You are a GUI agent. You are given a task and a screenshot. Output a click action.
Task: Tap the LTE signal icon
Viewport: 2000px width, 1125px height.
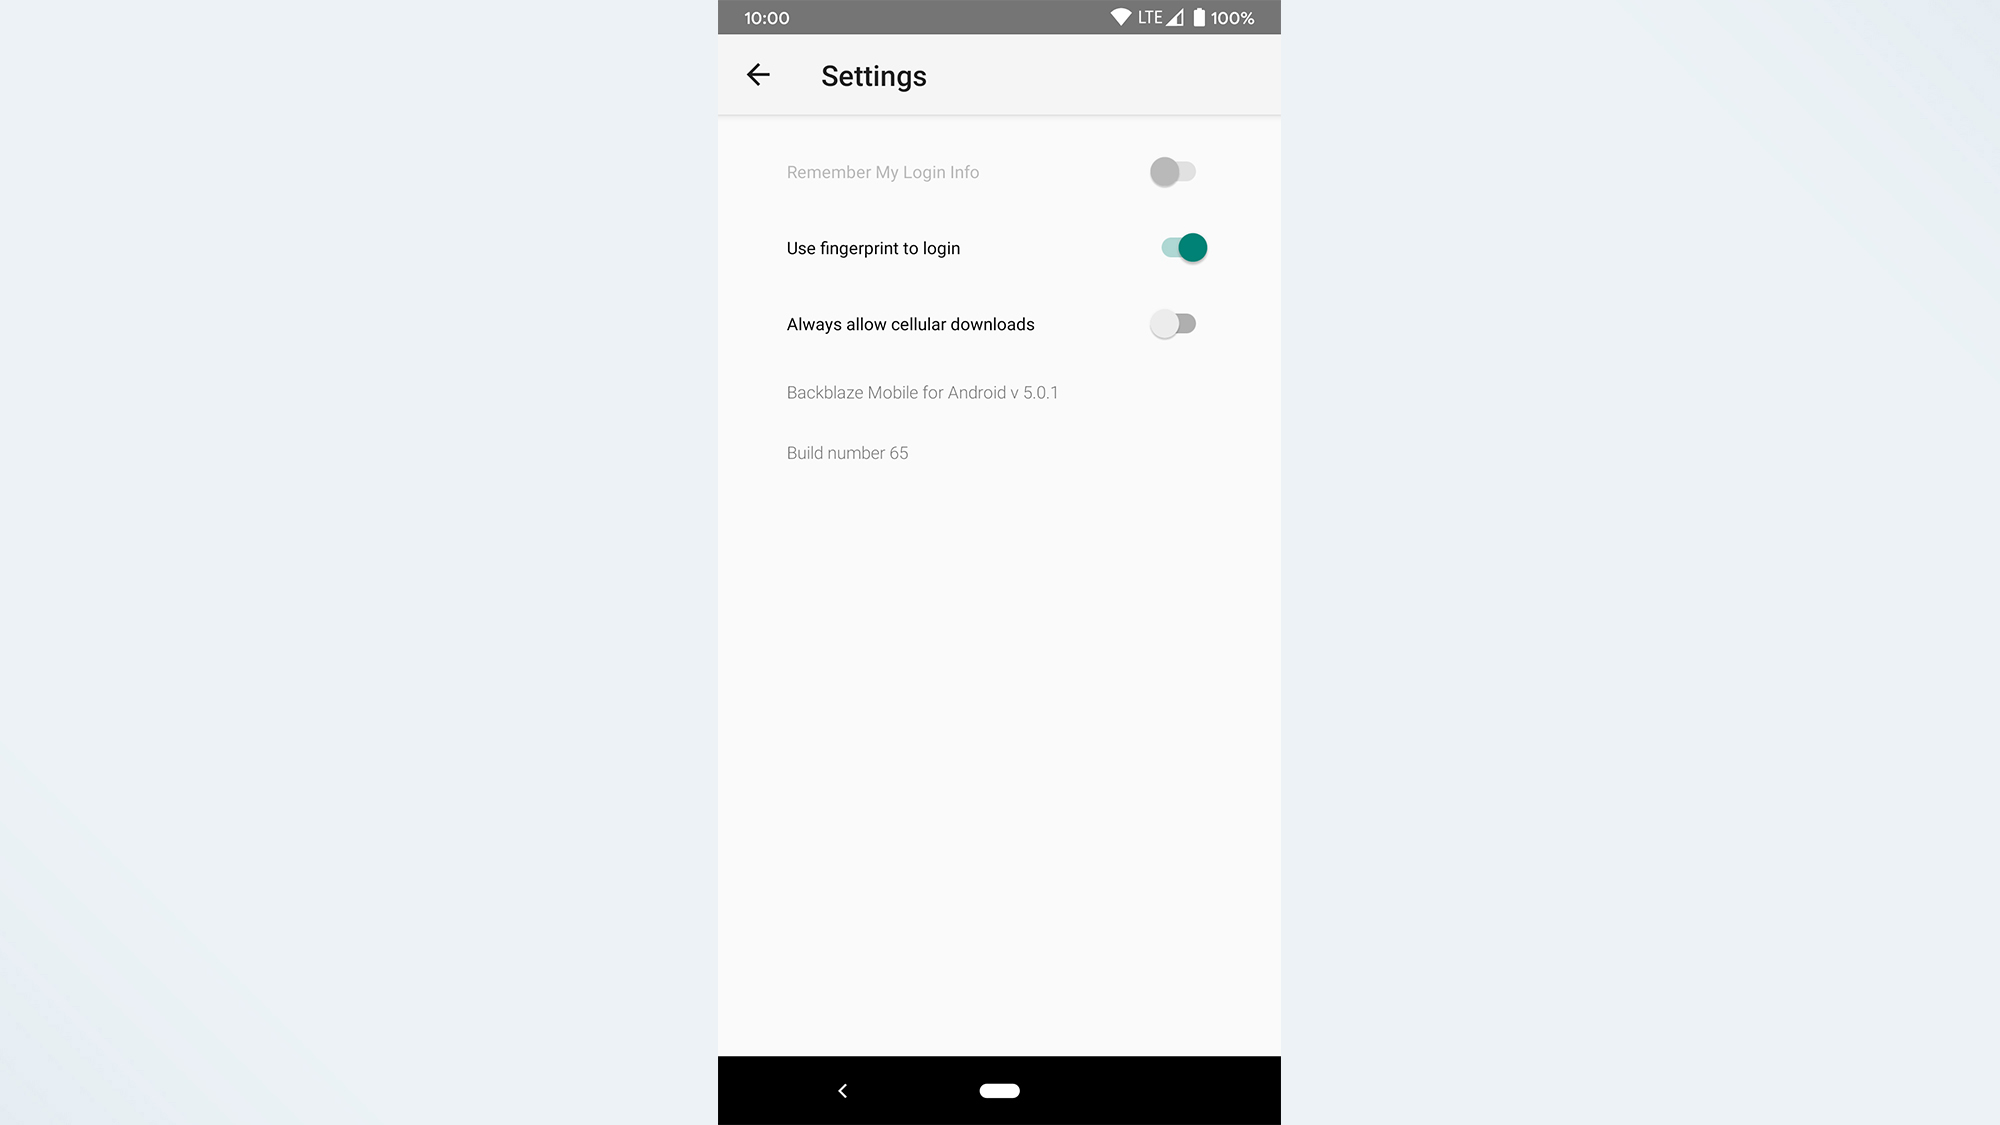tap(1176, 16)
